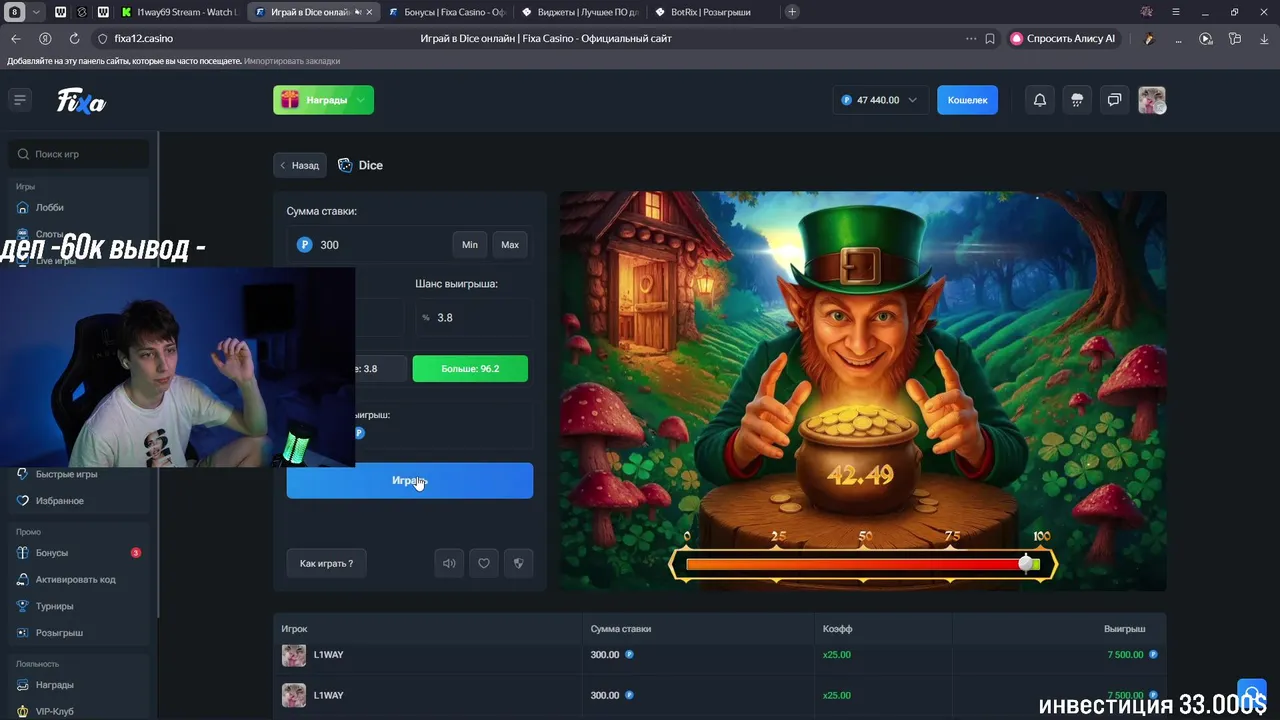Open Лобби in the sidebar

(x=50, y=207)
